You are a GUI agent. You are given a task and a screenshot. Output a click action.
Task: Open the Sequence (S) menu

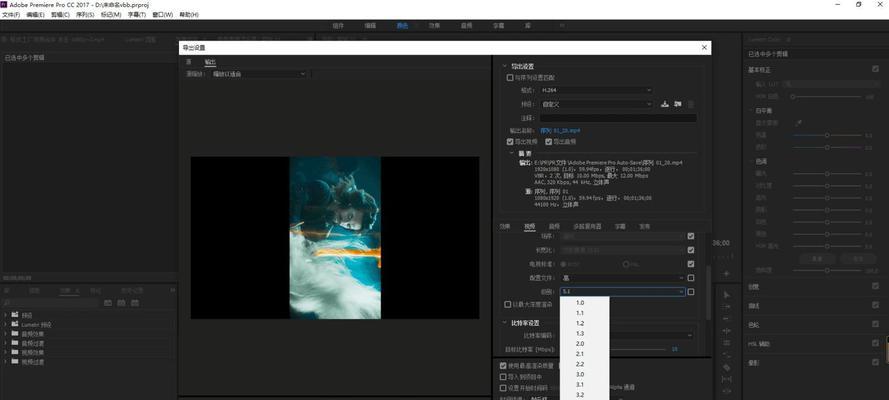85,15
